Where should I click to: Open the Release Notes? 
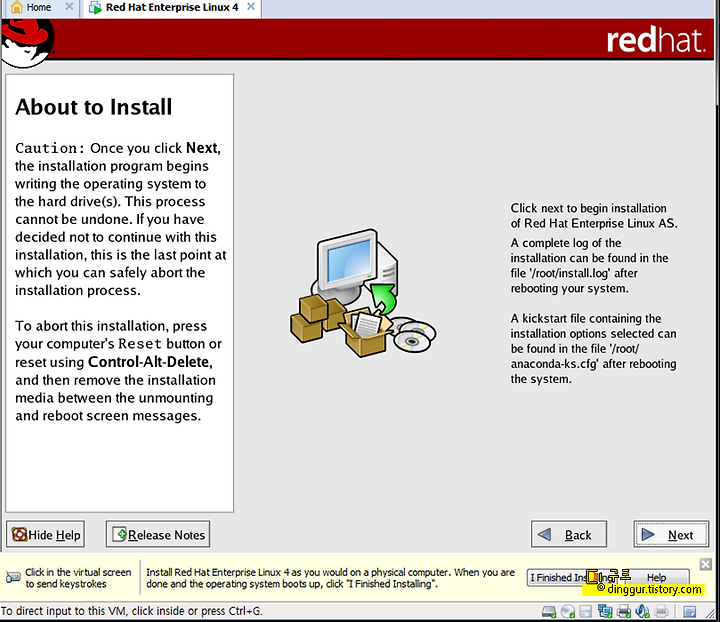(158, 534)
